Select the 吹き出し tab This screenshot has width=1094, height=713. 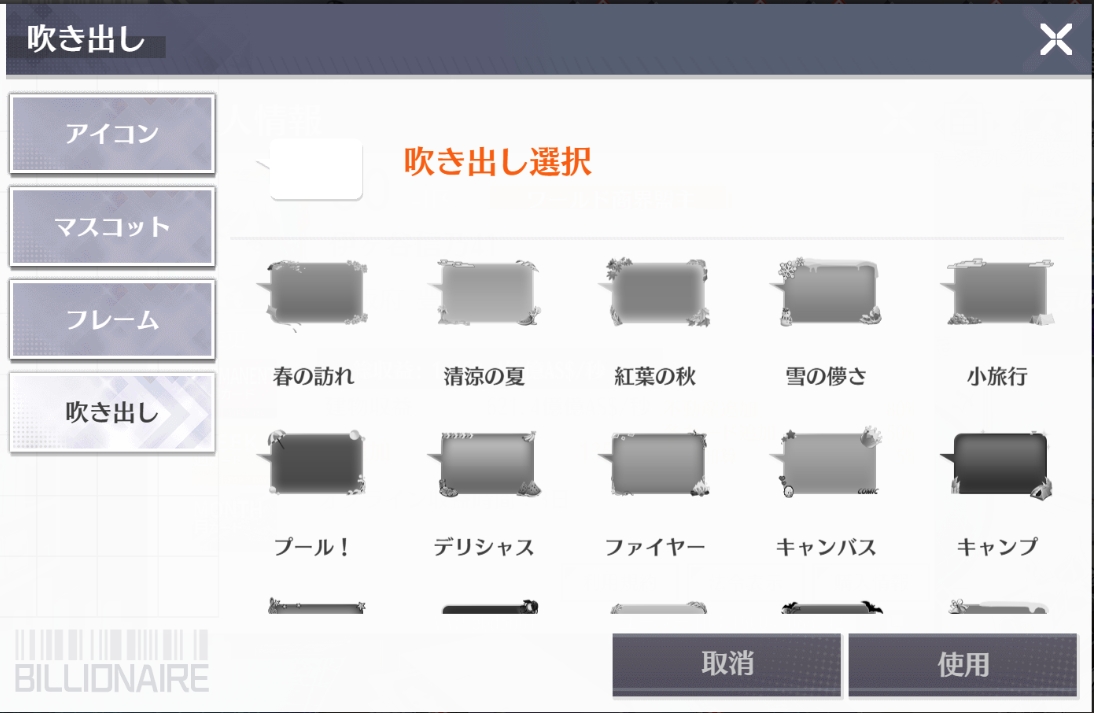coord(112,413)
